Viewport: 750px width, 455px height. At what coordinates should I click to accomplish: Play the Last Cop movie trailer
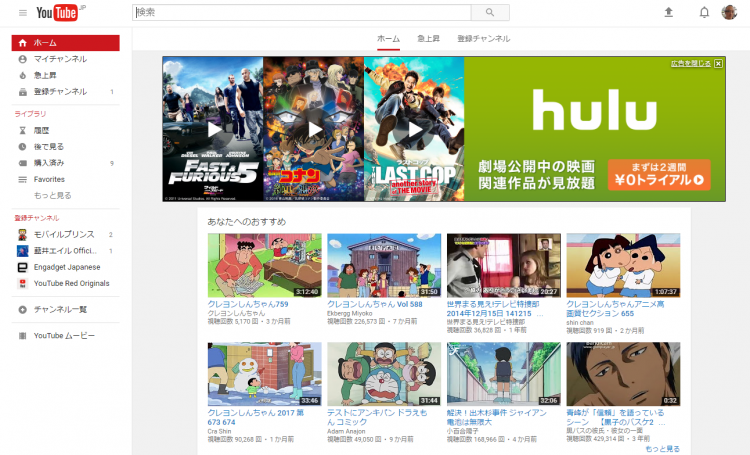pyautogui.click(x=414, y=129)
